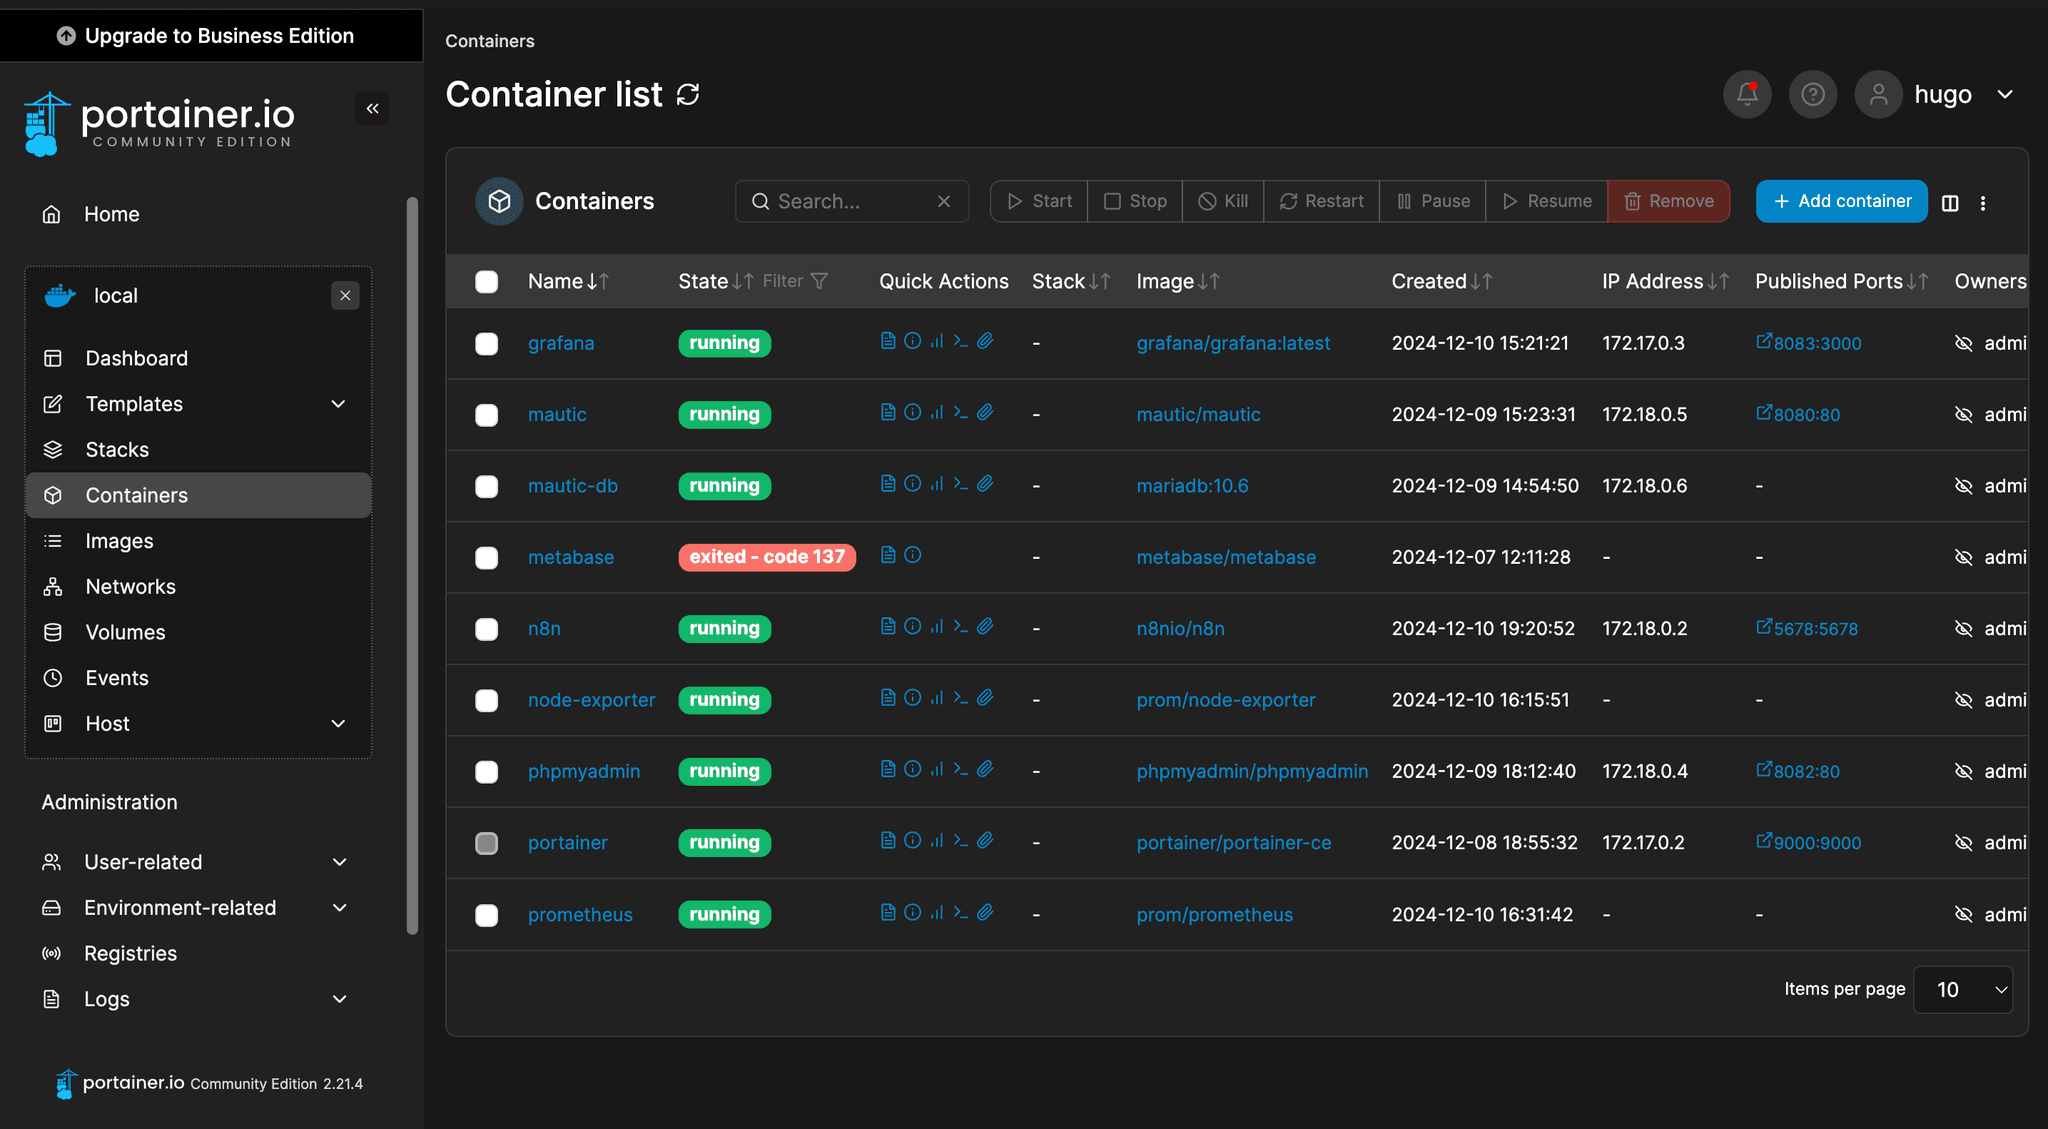Click the sidebar vertical scrollbar
2048x1129 pixels.
tap(412, 566)
